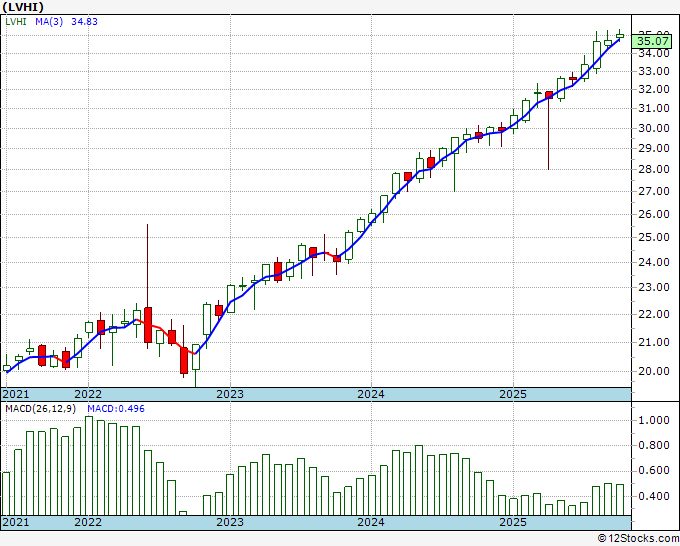
Task: Click 2024 on the MACD timeline
Action: click(x=371, y=522)
